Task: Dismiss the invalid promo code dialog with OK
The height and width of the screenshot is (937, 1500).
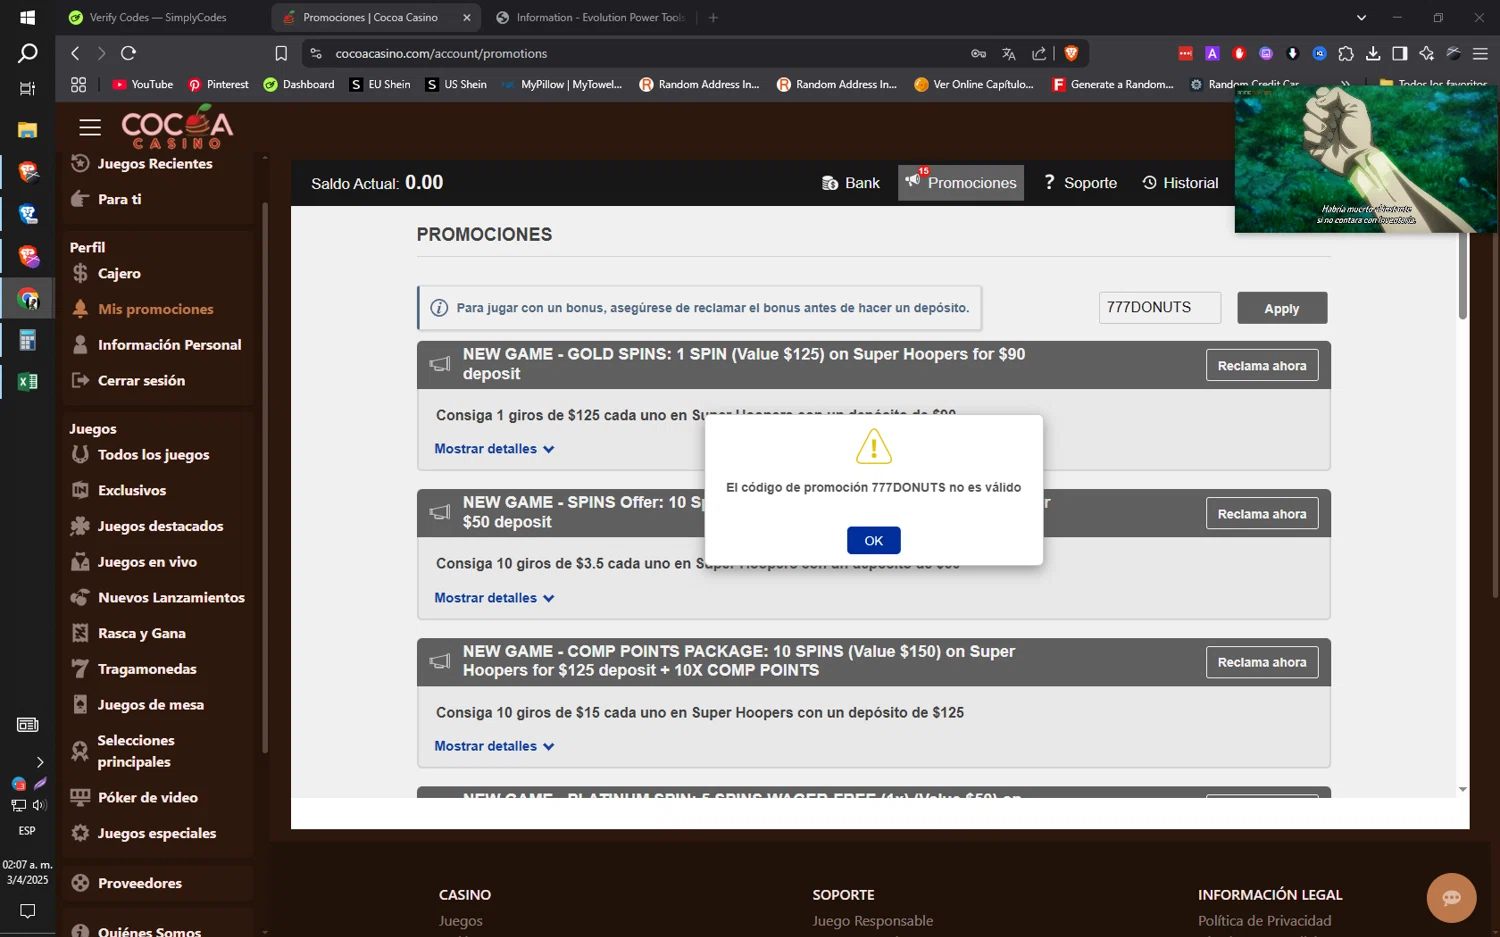Action: click(x=873, y=540)
